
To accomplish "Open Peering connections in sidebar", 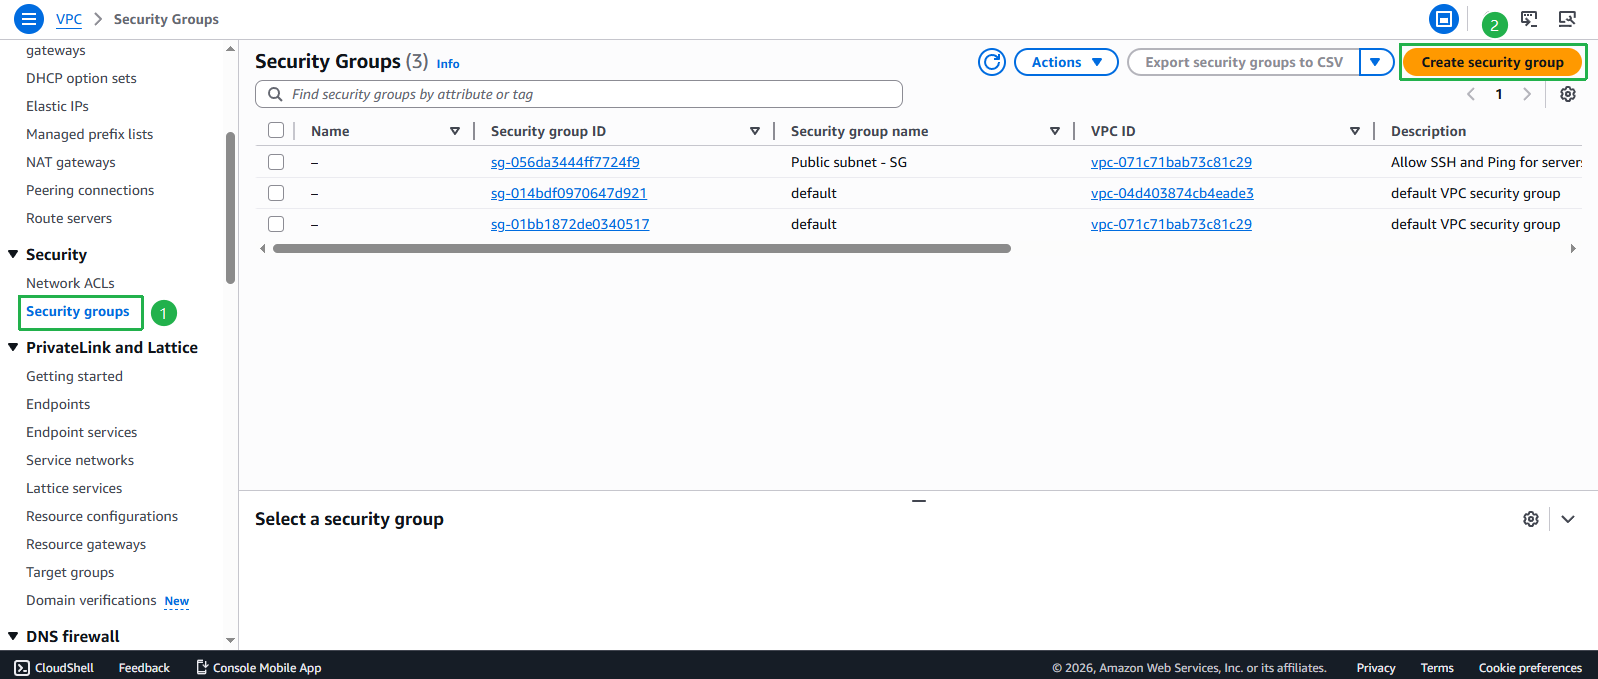I will 90,190.
